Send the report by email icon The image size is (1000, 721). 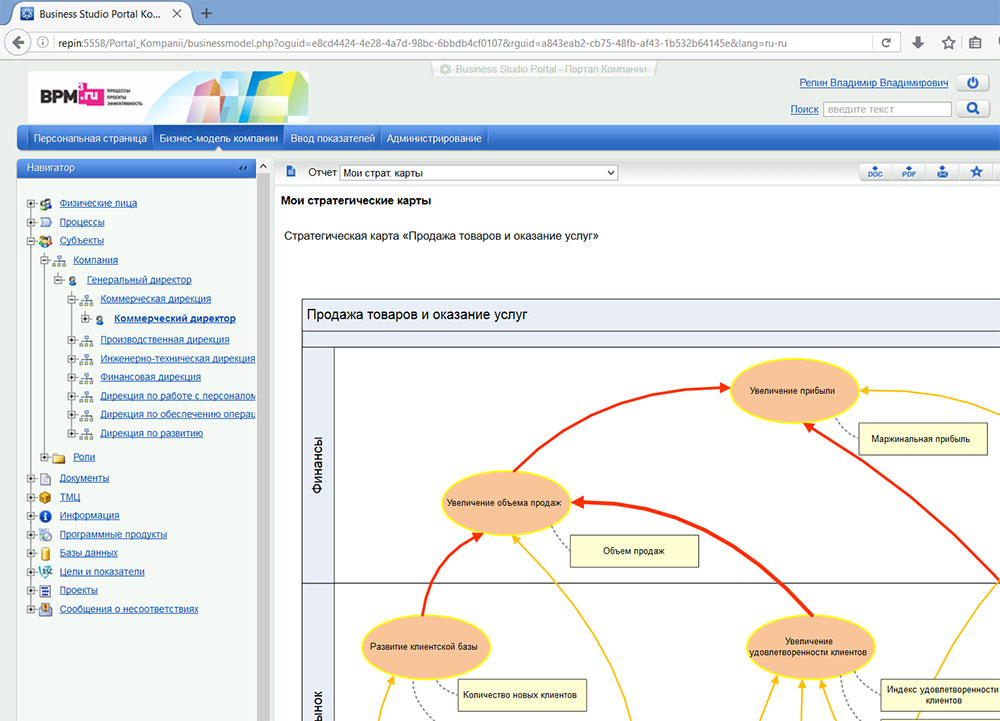(942, 172)
